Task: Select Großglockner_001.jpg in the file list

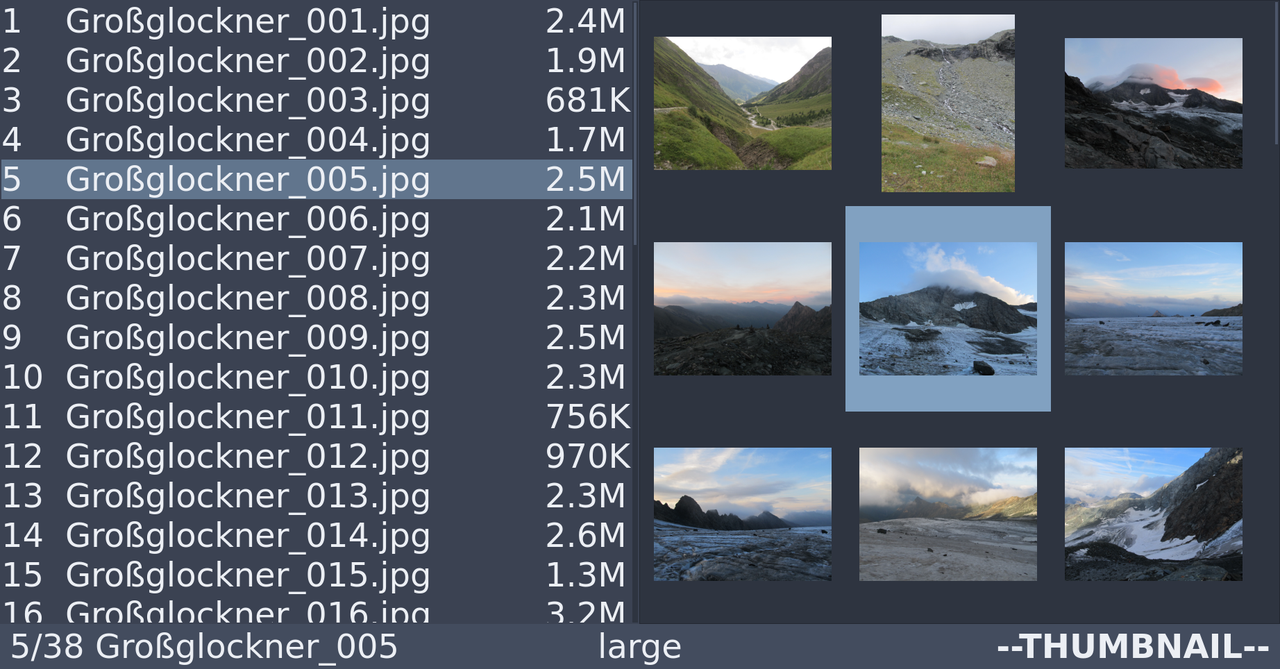Action: point(316,21)
